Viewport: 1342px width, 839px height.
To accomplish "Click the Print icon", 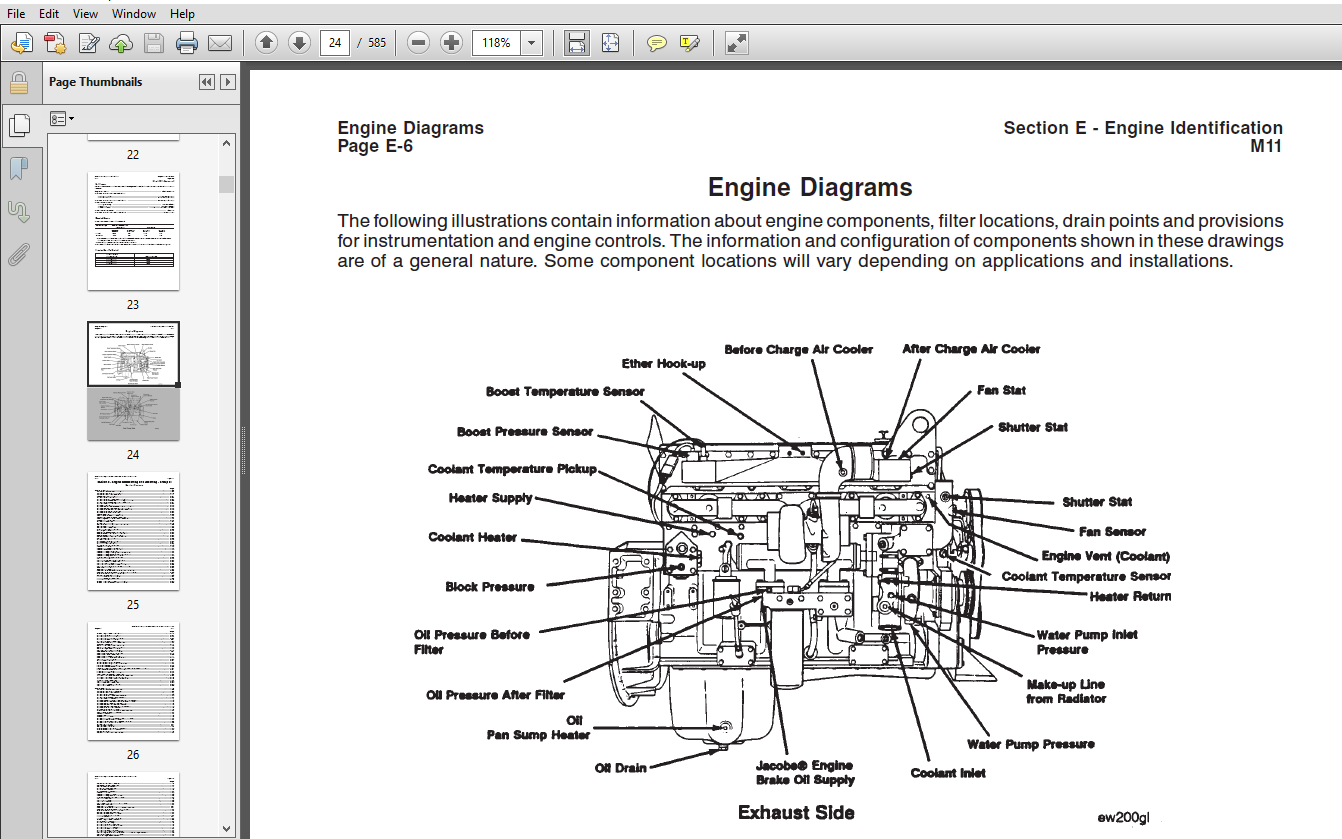I will coord(187,43).
